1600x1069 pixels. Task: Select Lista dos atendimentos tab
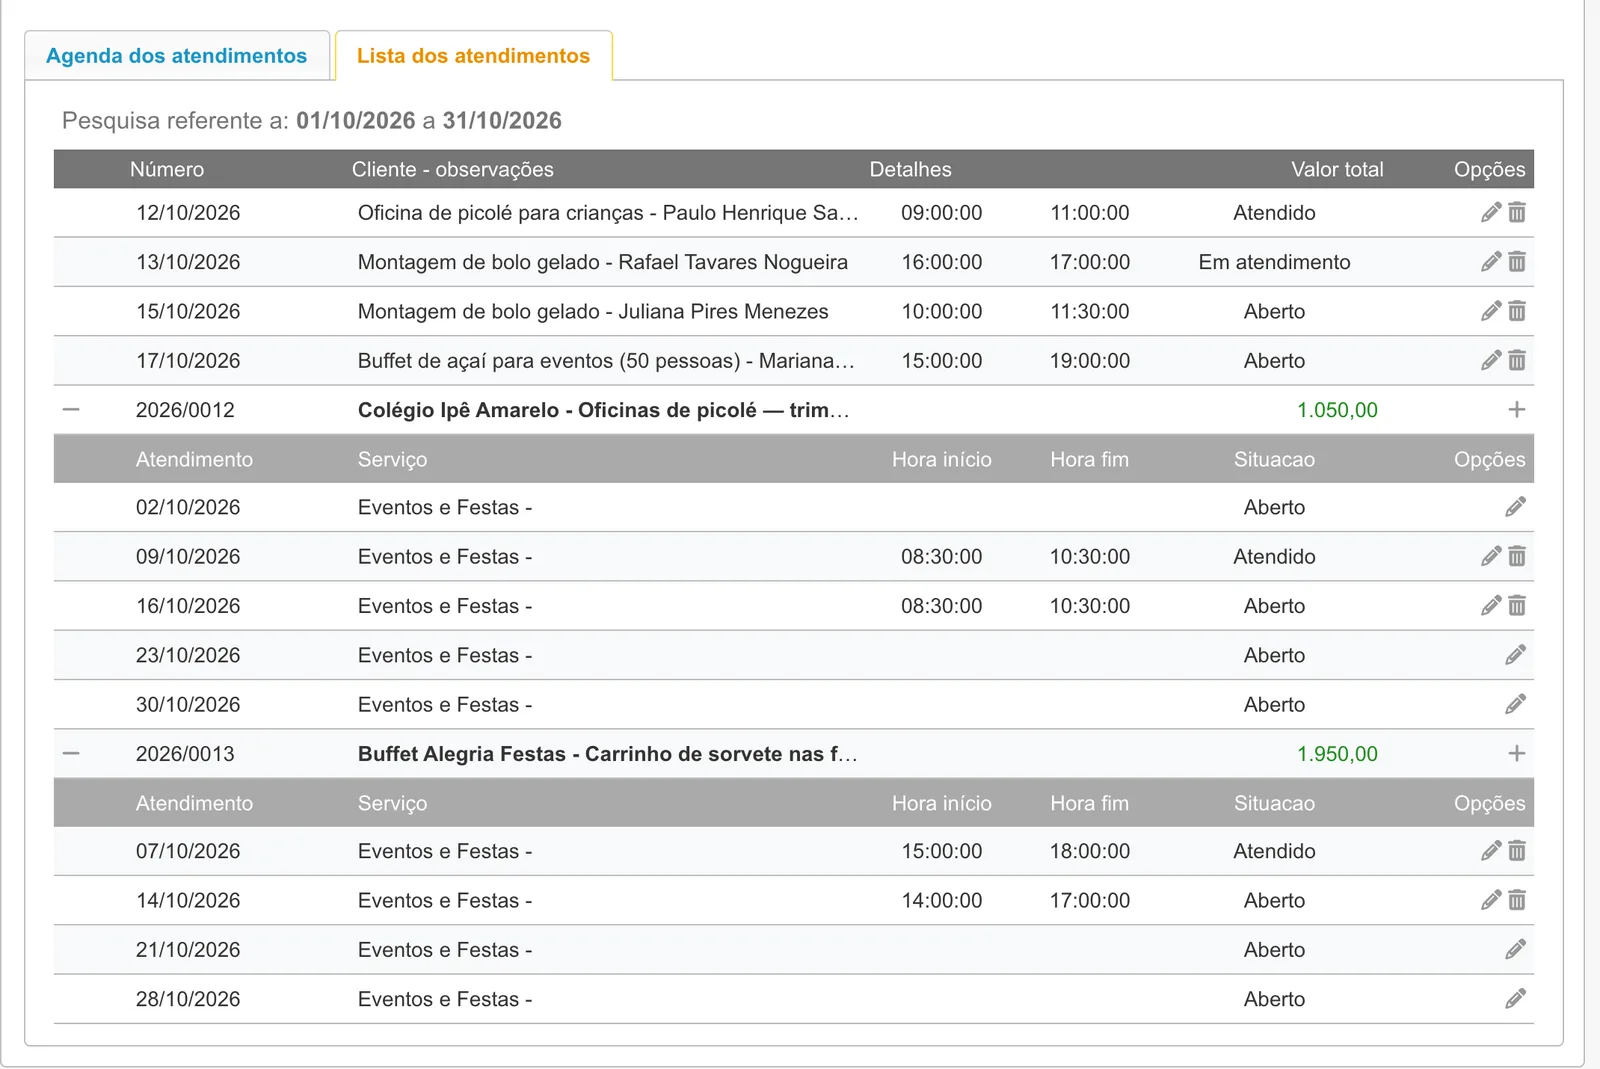coord(473,56)
